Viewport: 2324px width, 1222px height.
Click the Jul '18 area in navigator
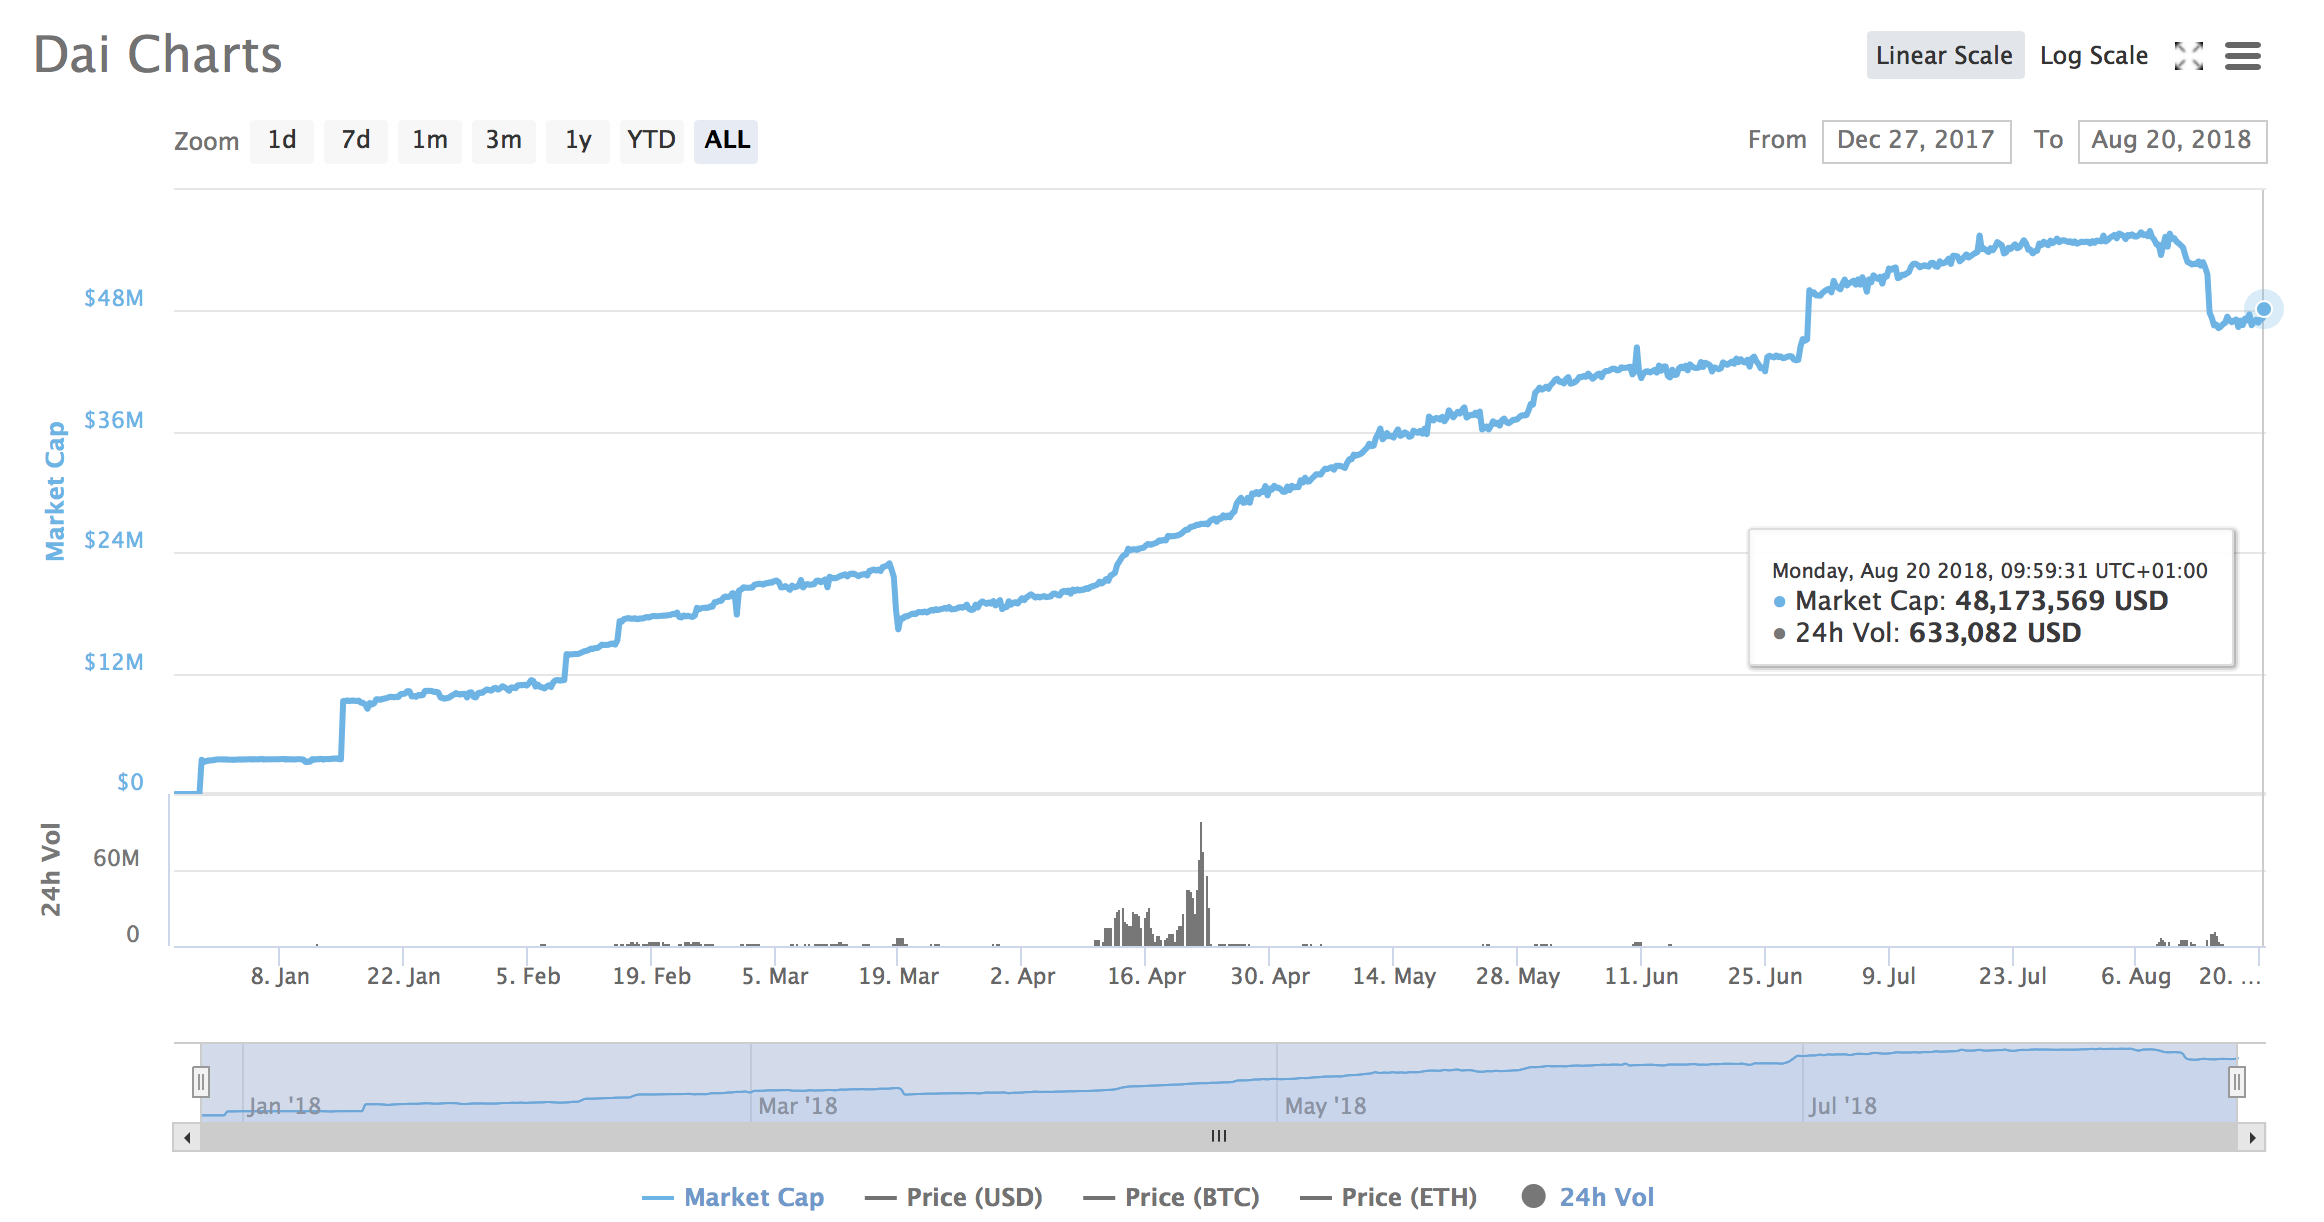pos(1843,1106)
